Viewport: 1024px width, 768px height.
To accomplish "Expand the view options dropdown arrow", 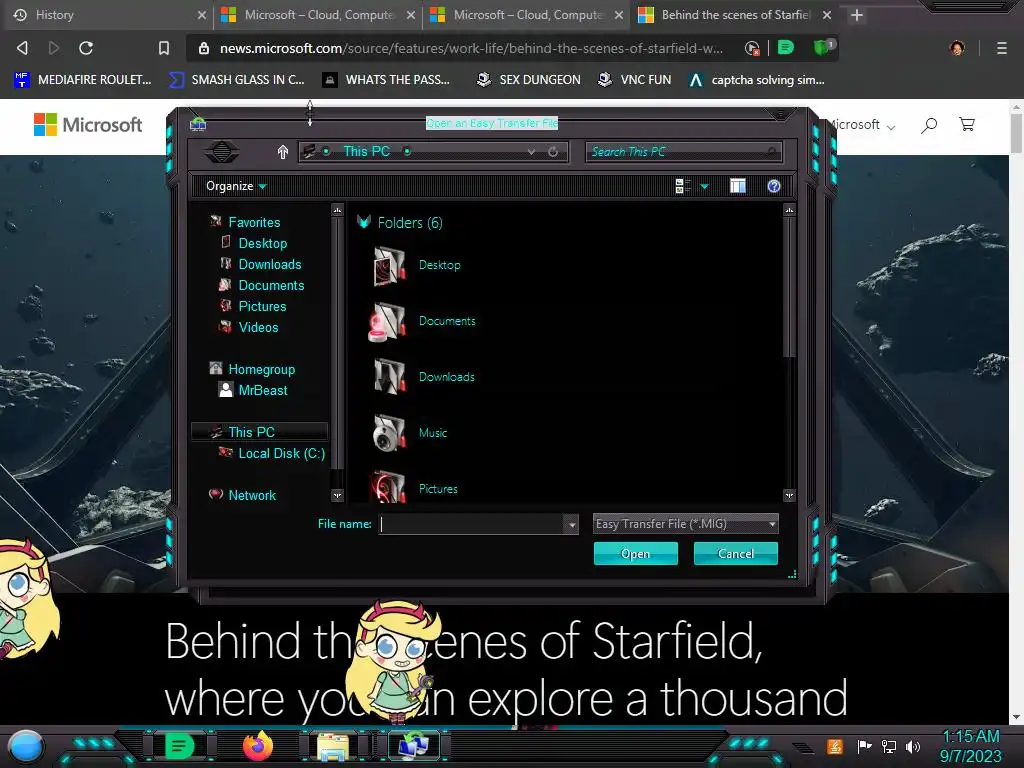I will click(705, 187).
